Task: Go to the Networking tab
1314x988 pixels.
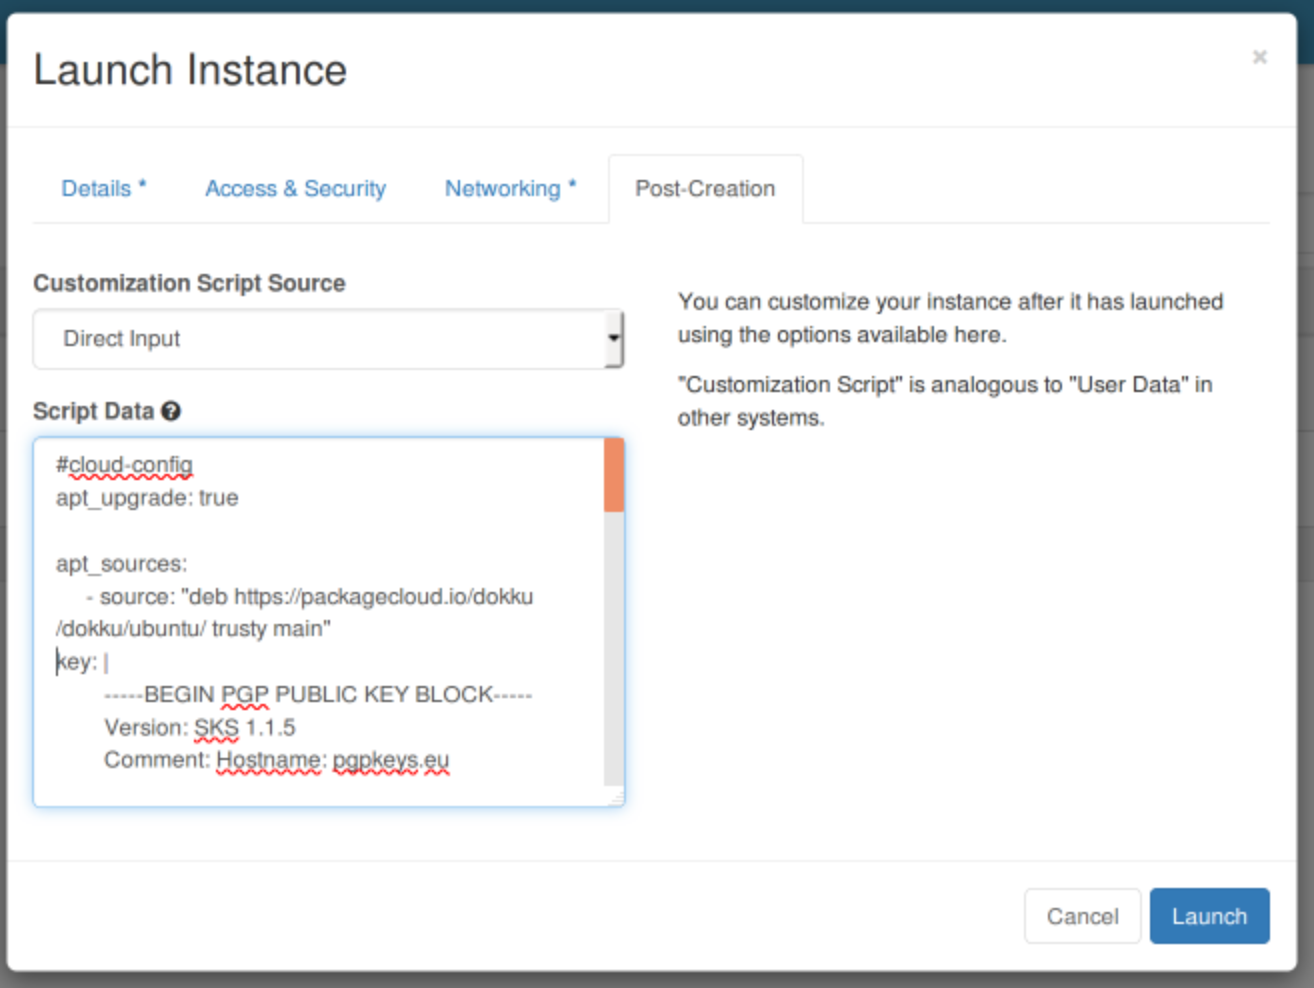Action: (x=511, y=188)
